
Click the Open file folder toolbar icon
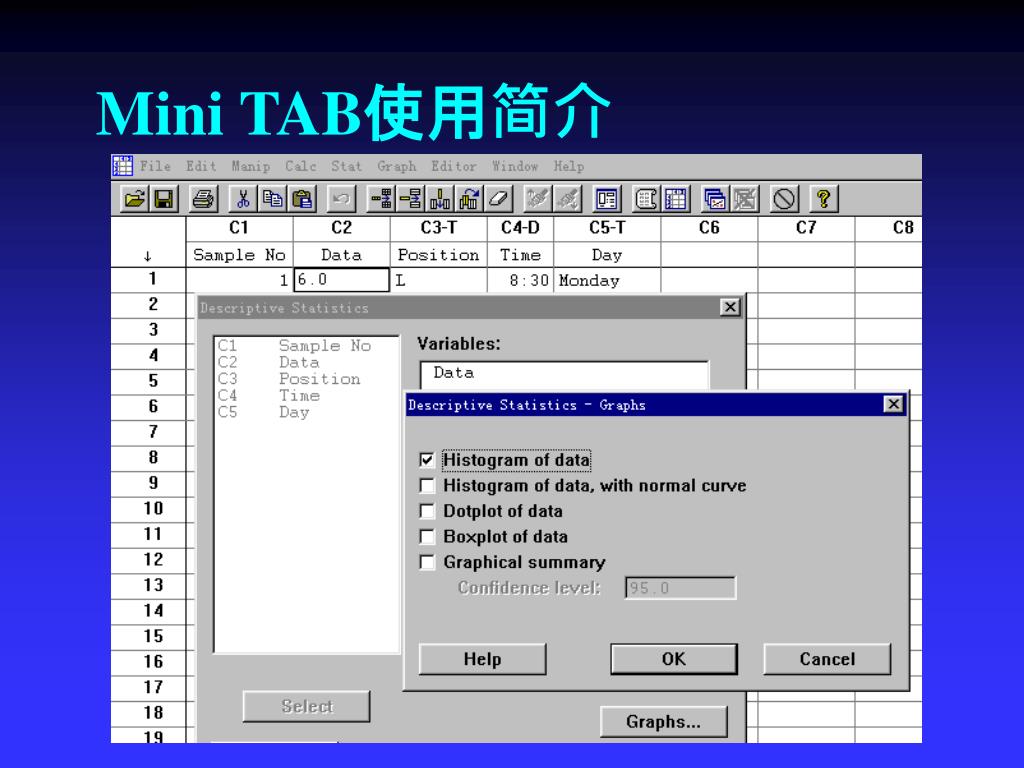coord(135,199)
